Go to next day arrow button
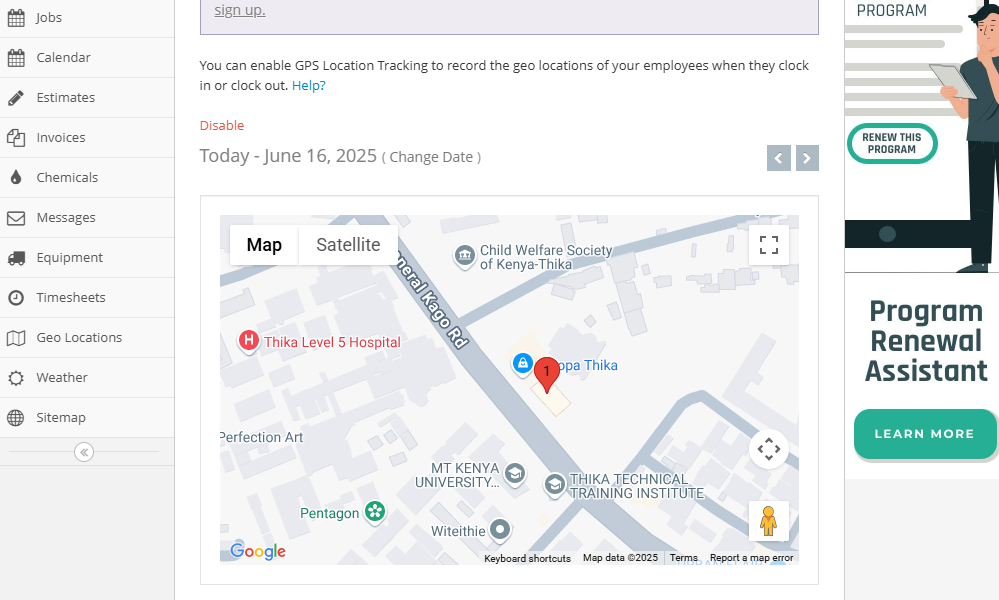 point(807,158)
